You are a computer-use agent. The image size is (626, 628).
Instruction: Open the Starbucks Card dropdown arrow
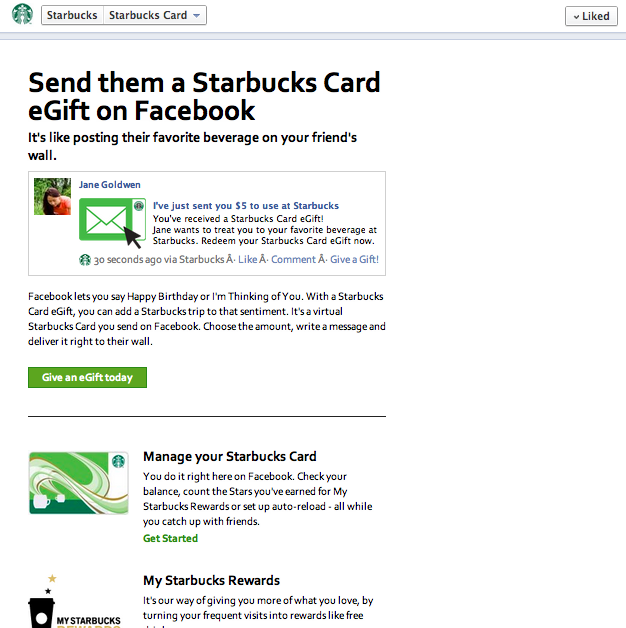click(196, 16)
